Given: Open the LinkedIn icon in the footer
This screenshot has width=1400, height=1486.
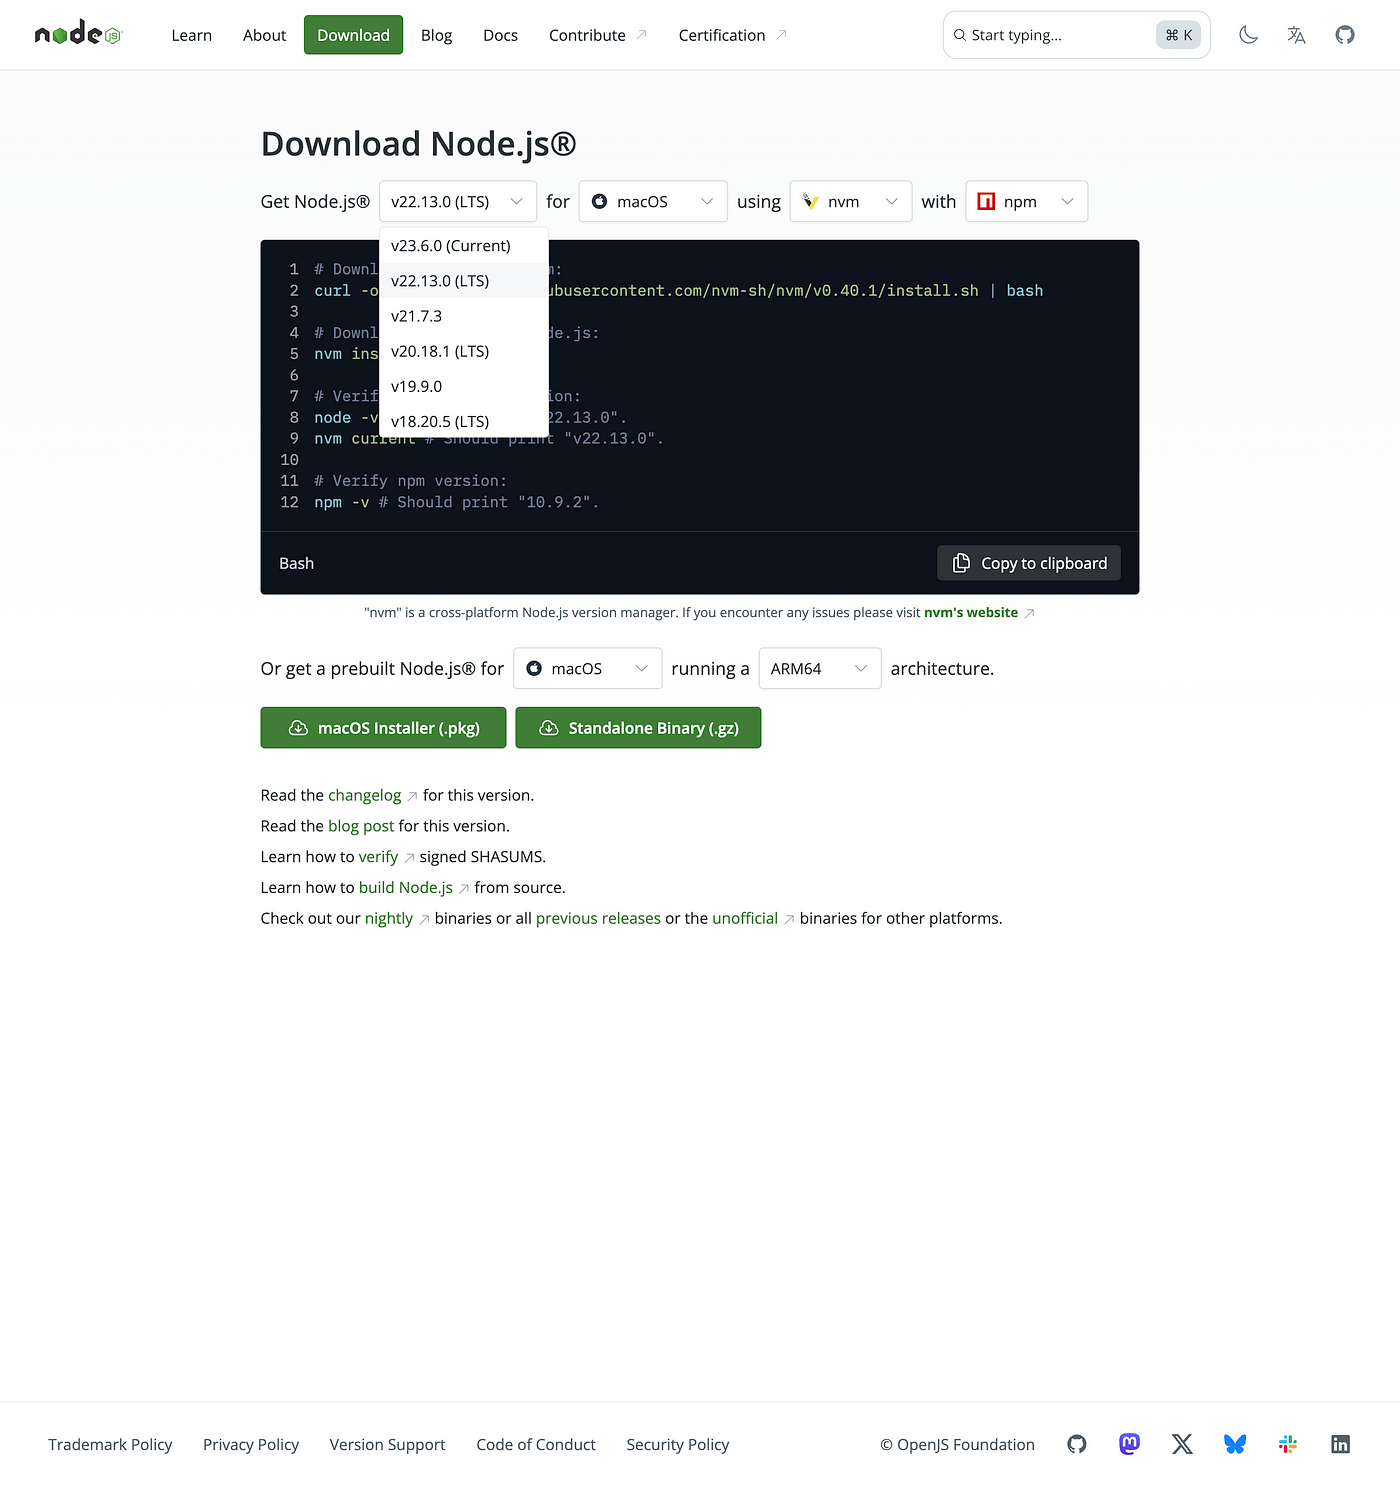Looking at the screenshot, I should coord(1340,1444).
